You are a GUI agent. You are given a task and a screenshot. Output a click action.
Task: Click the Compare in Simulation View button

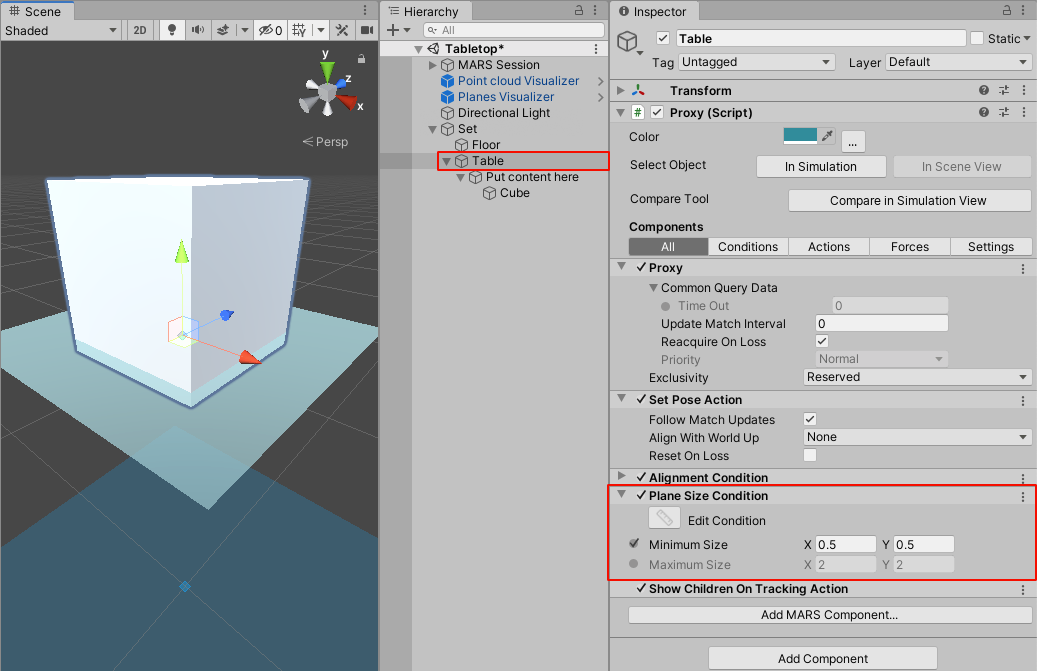908,200
